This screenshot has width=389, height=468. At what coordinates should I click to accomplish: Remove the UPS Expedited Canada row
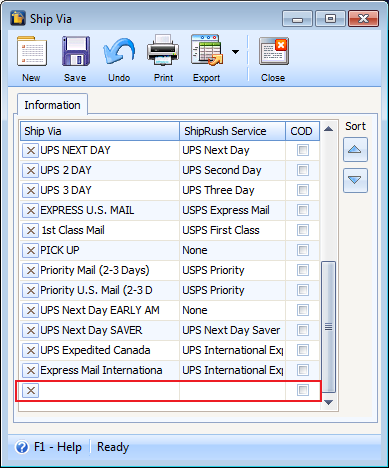click(31, 350)
